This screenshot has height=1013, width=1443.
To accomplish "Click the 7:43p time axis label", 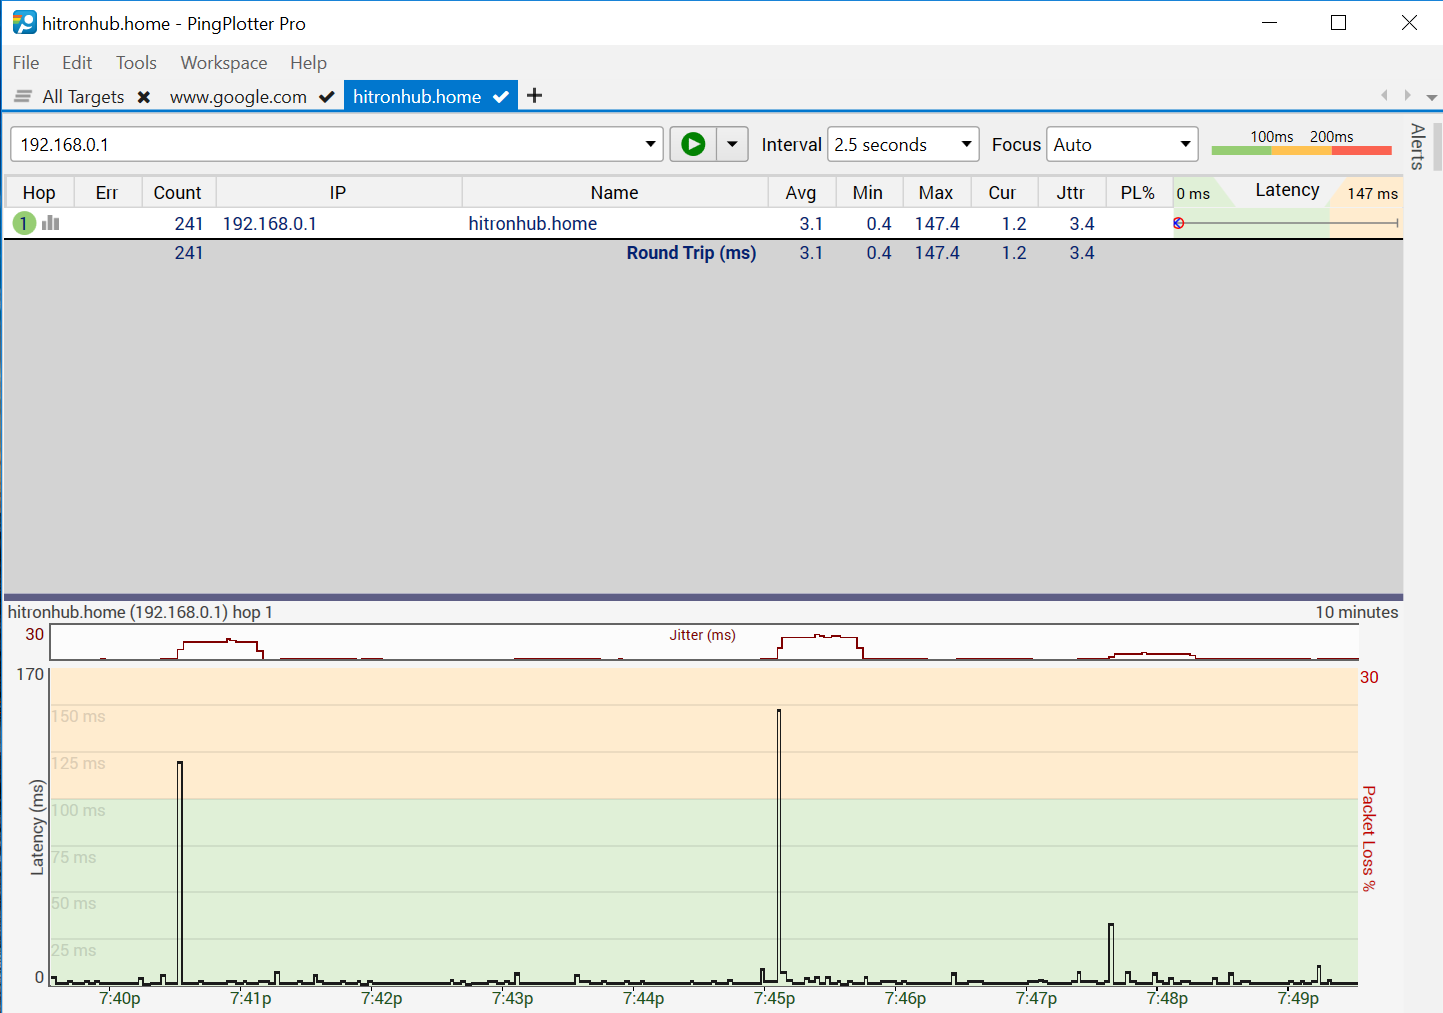I will [513, 998].
